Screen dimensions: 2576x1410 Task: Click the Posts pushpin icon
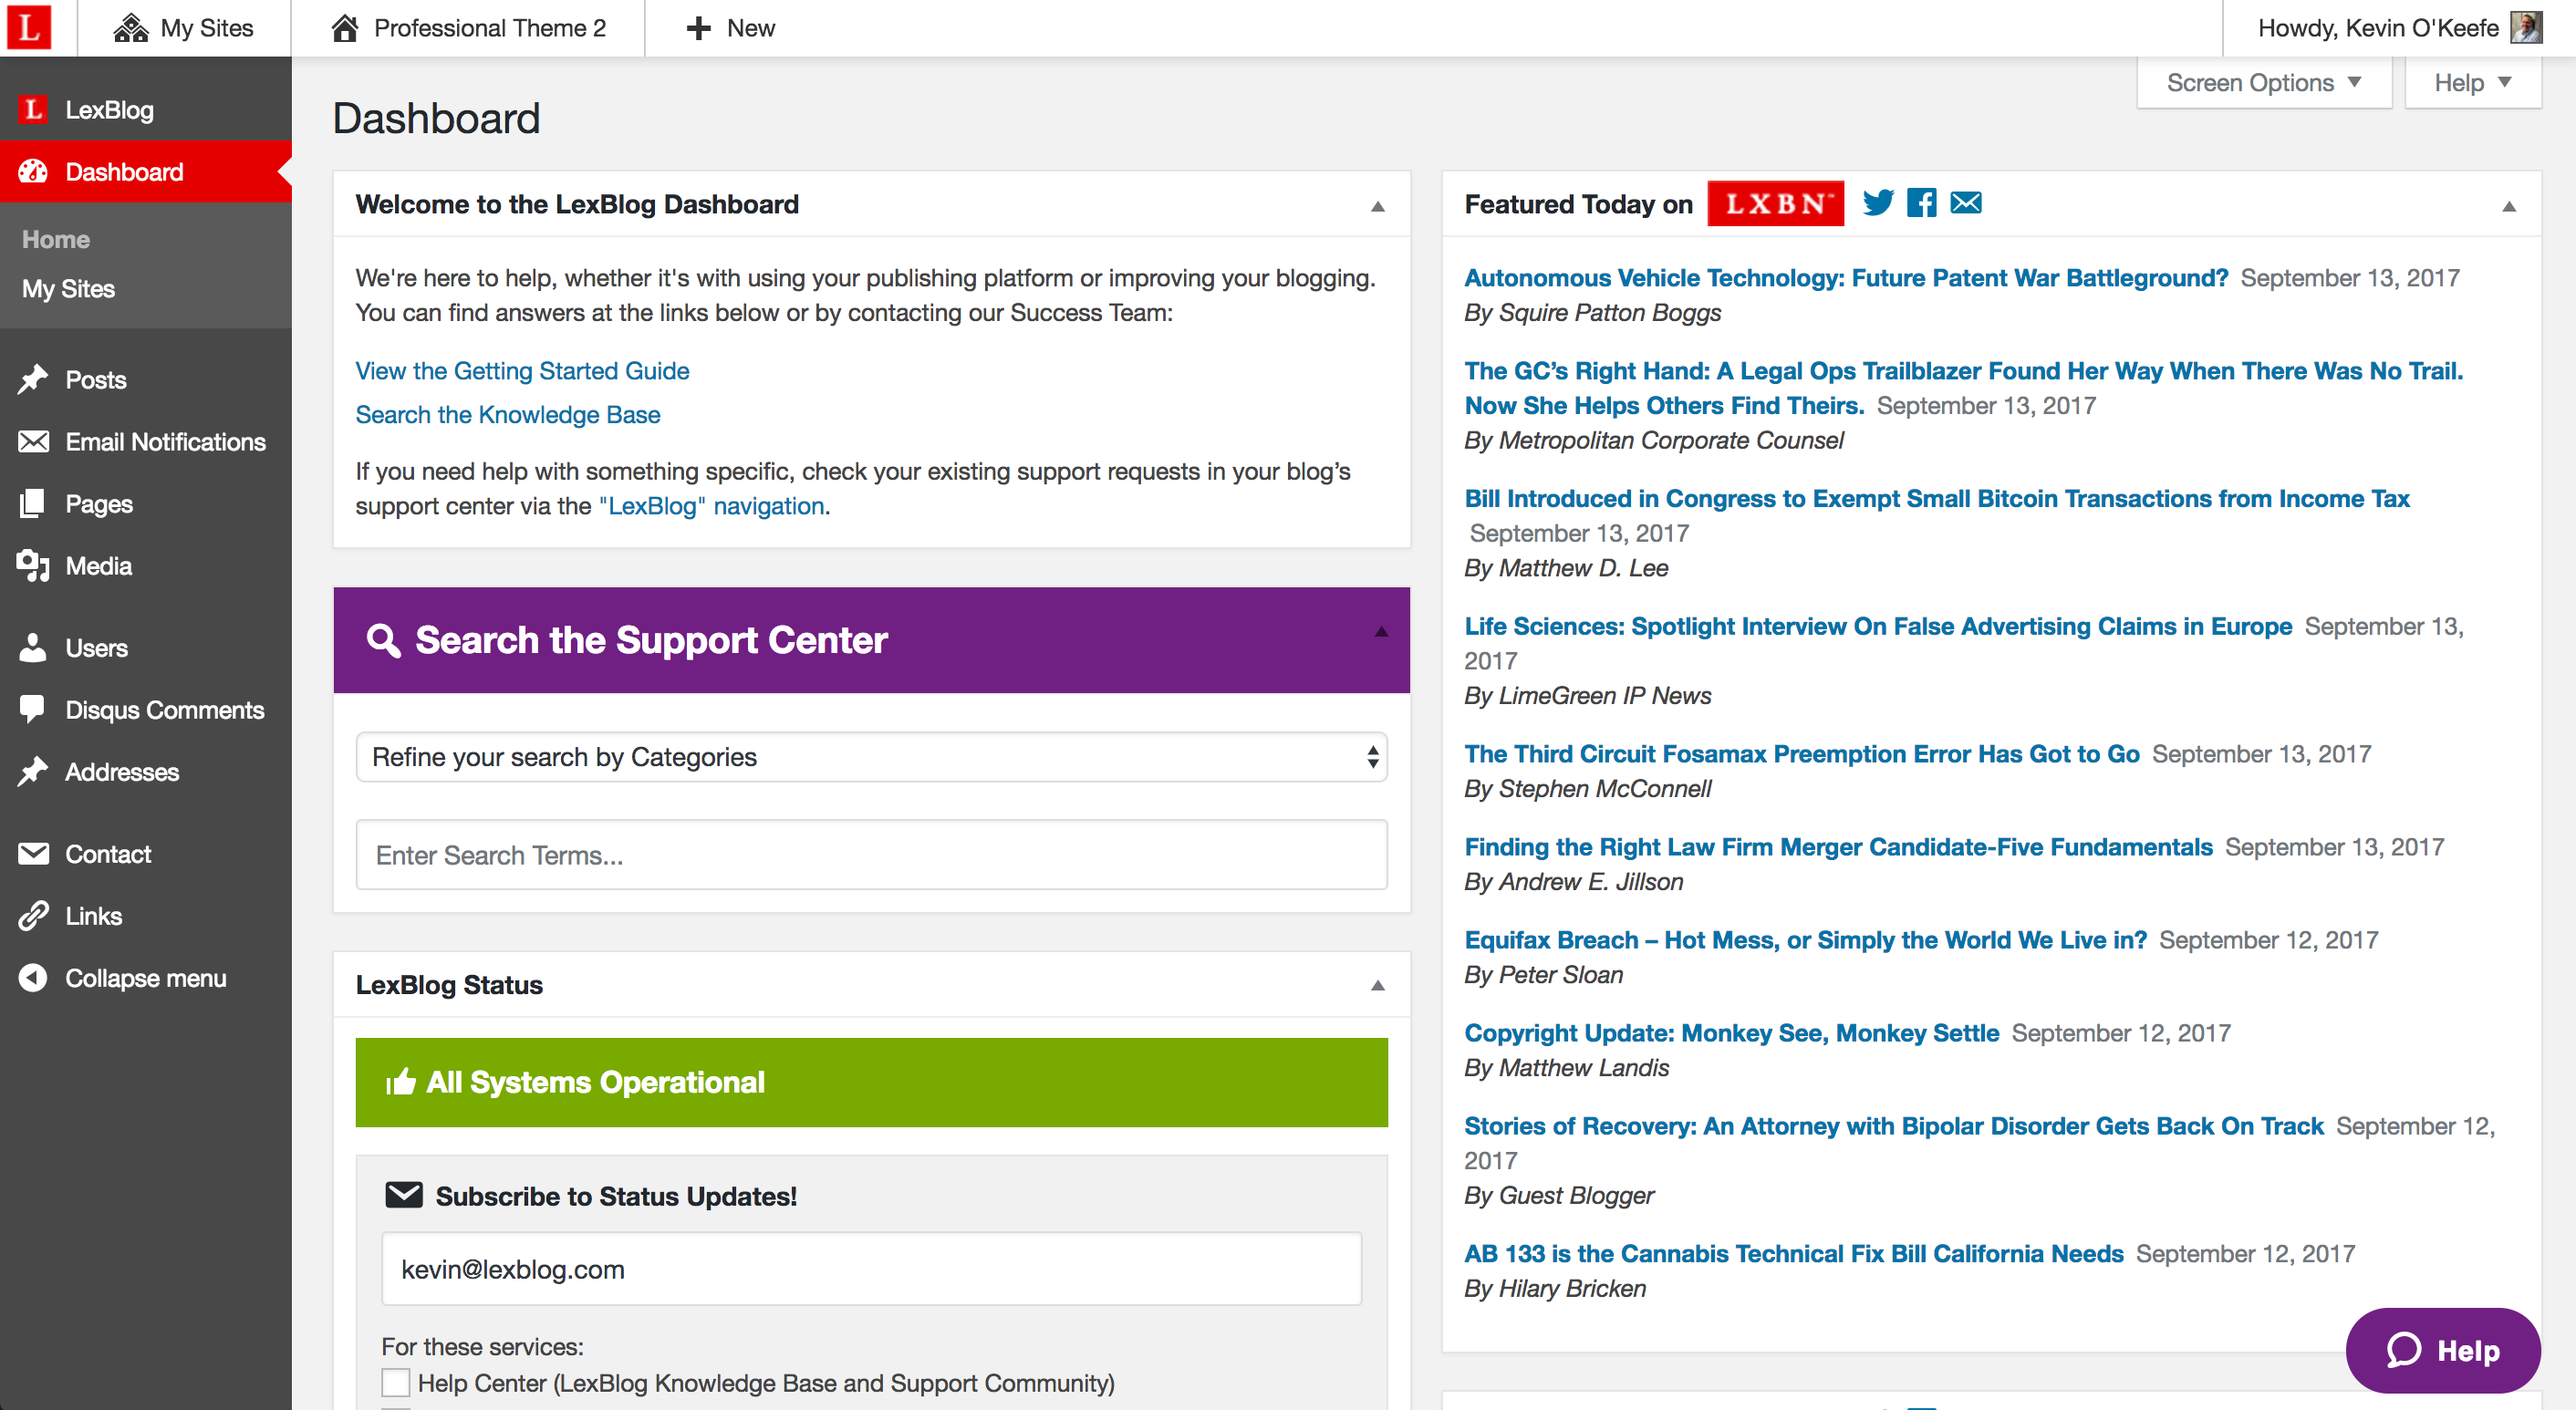coord(33,380)
